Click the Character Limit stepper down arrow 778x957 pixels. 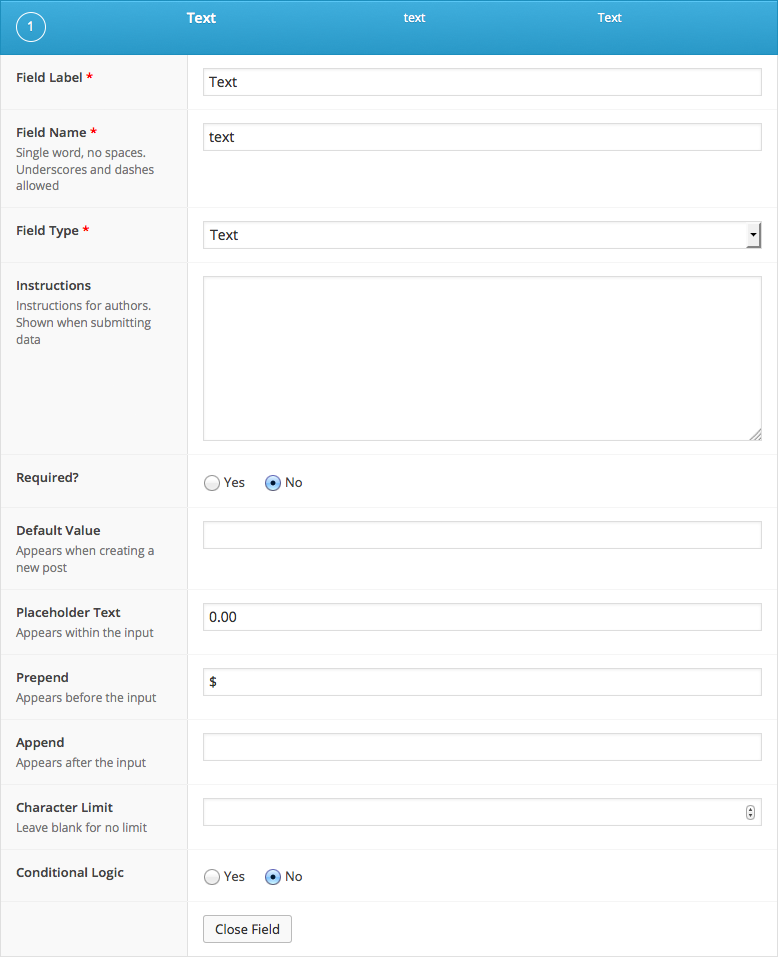pos(750,816)
